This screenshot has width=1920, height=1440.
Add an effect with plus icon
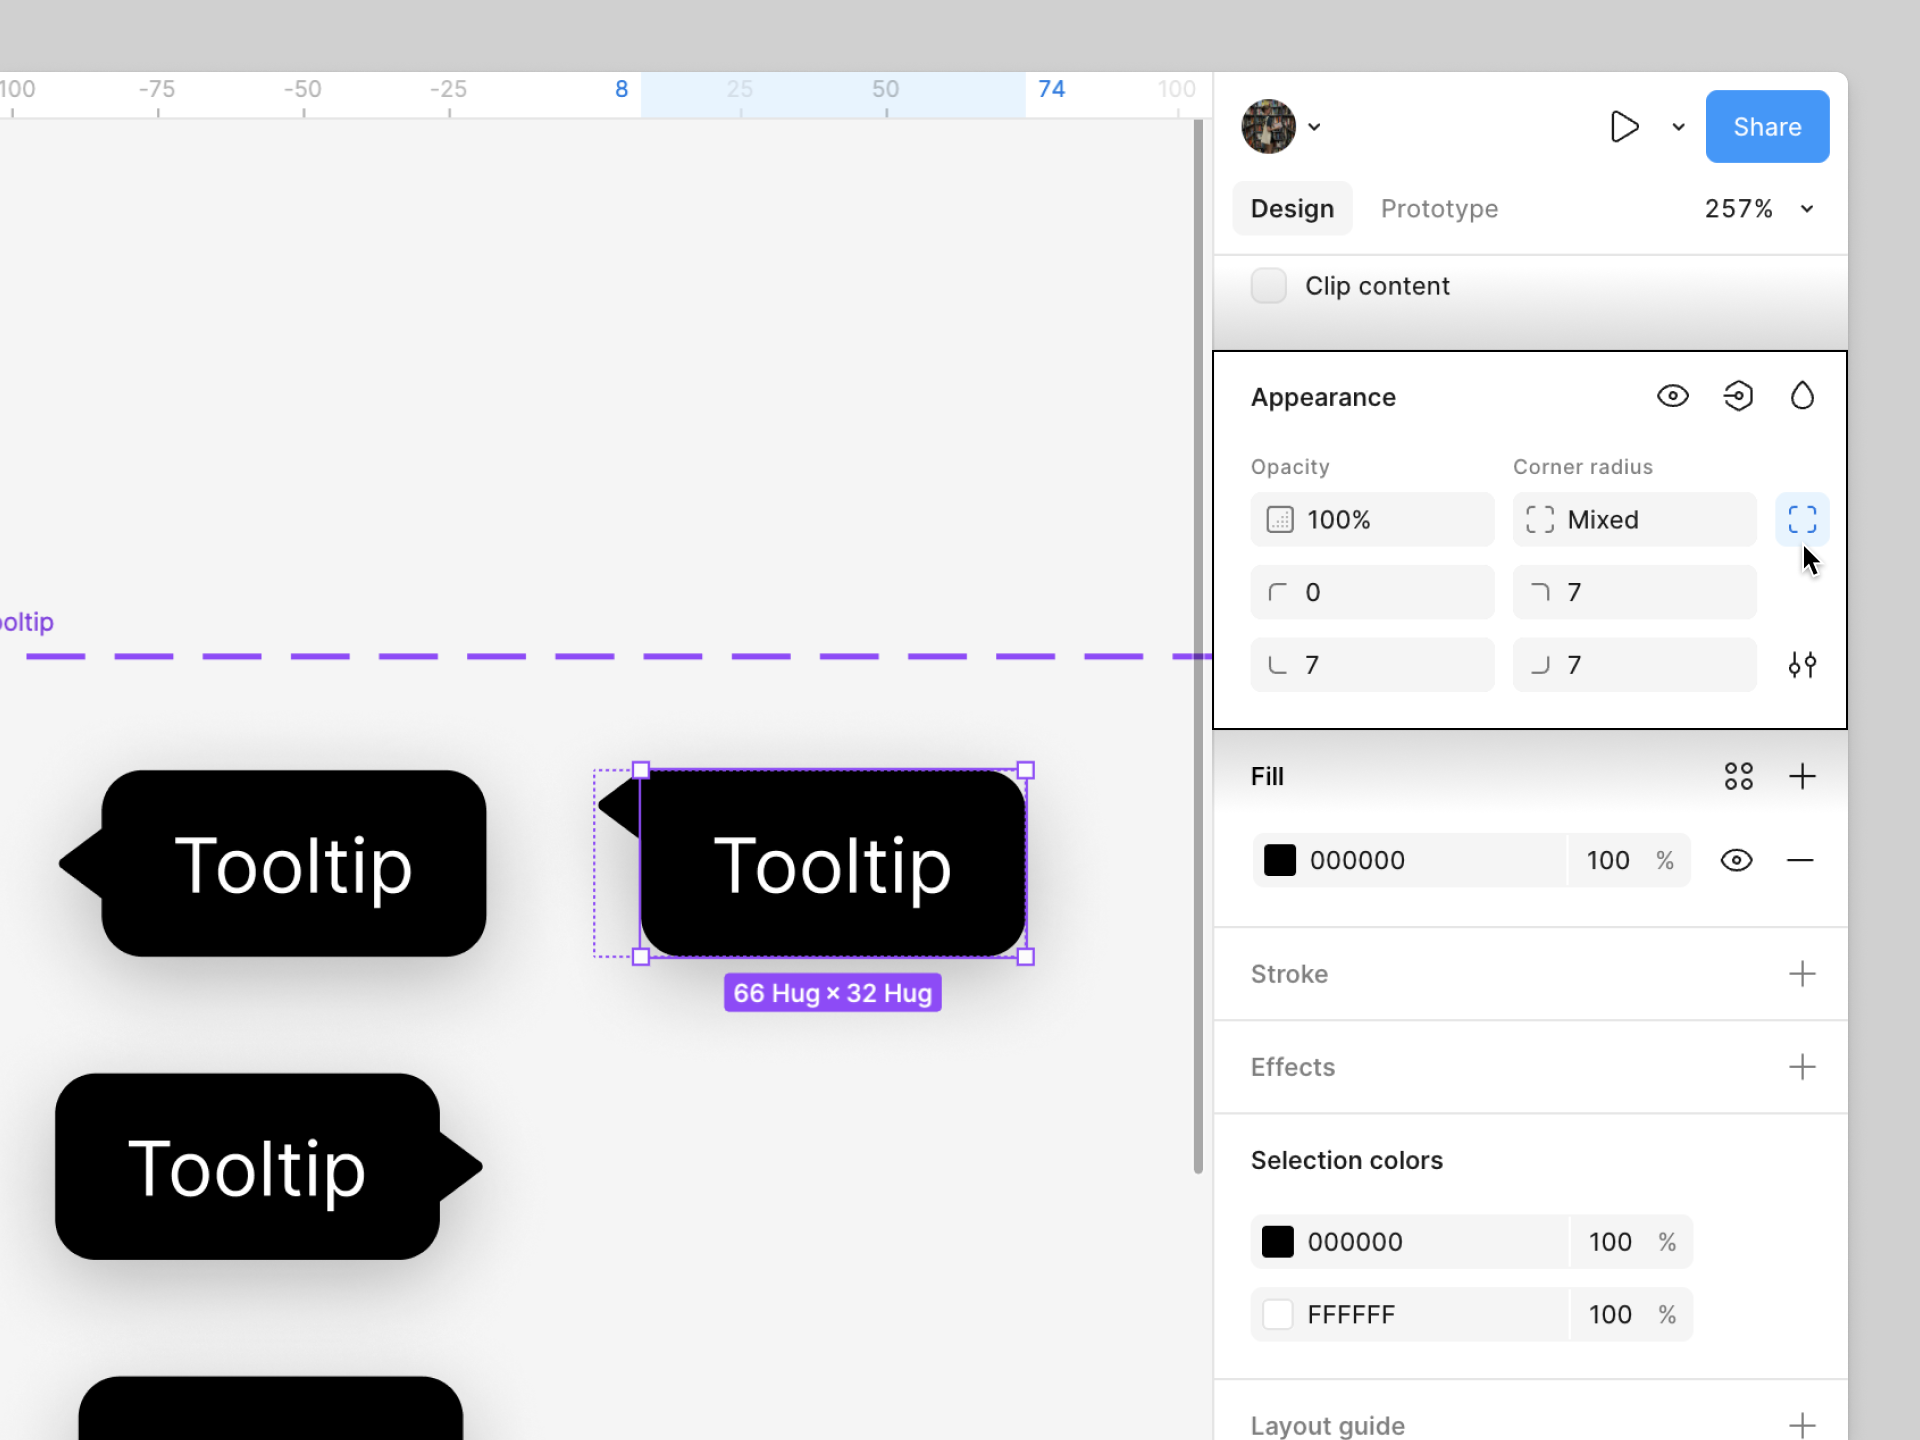click(x=1802, y=1067)
